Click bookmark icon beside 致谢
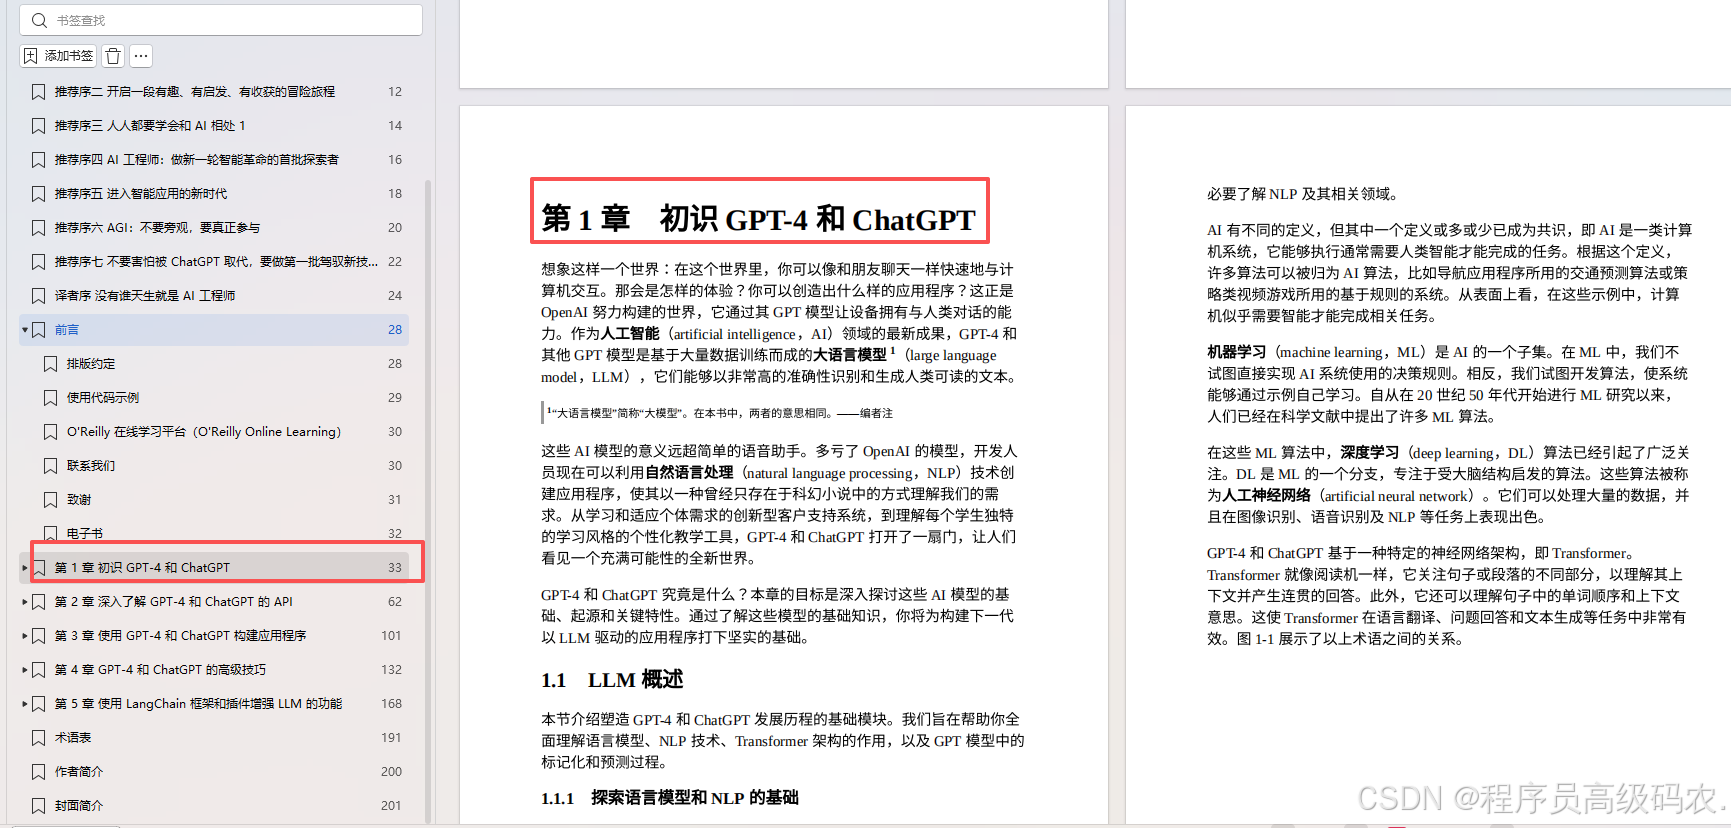The image size is (1731, 828). pos(50,500)
